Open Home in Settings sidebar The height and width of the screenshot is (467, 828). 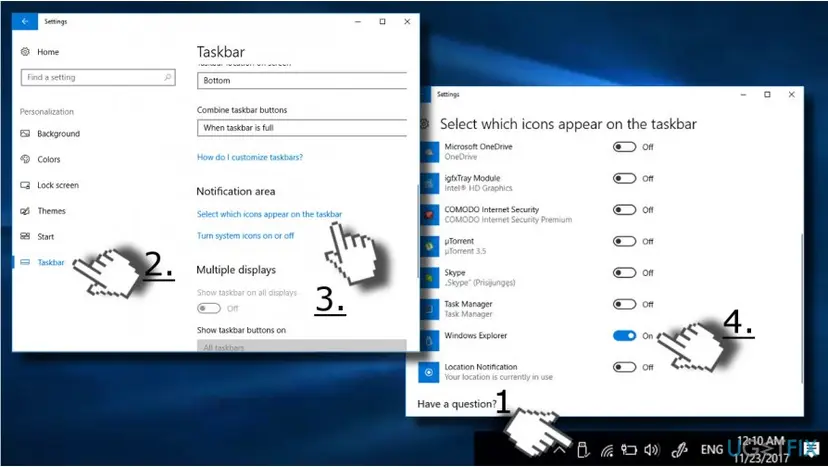click(x=48, y=52)
